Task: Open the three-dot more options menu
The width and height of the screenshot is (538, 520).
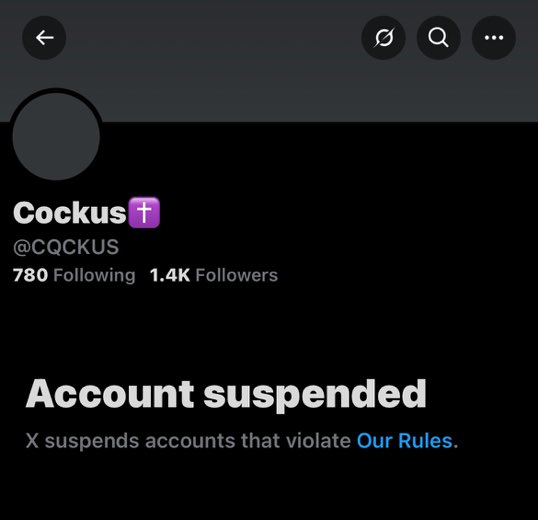Action: tap(494, 38)
